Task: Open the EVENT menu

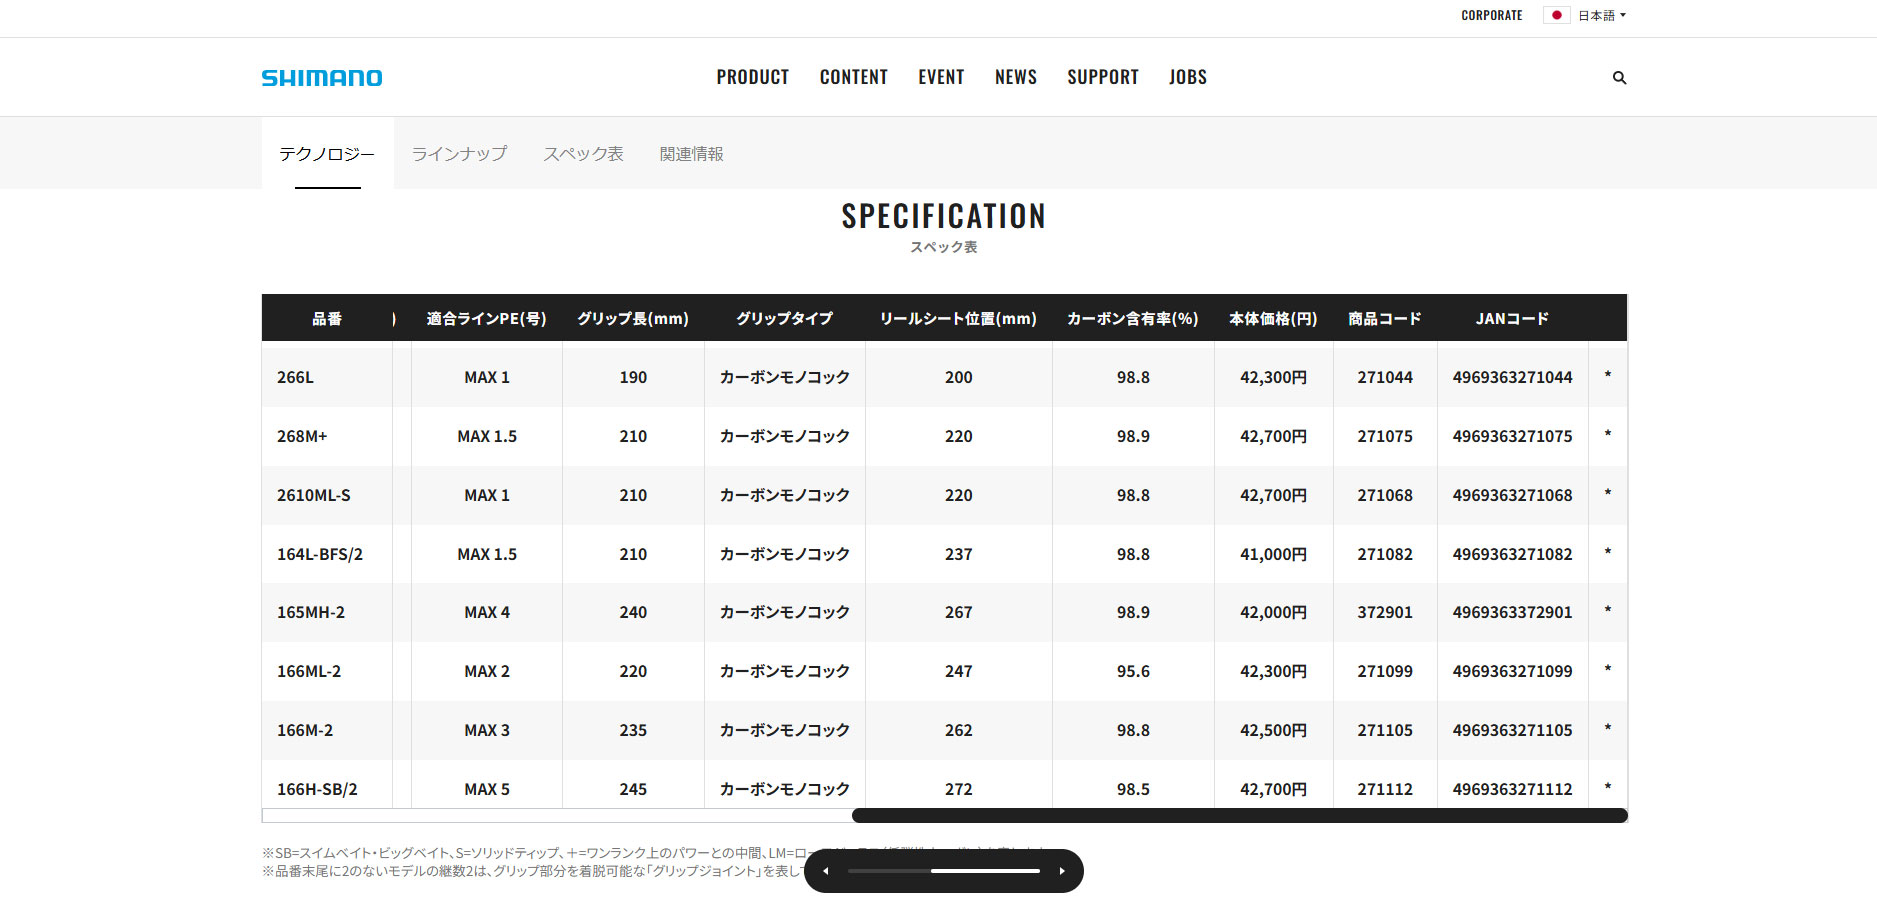Action: pyautogui.click(x=941, y=77)
